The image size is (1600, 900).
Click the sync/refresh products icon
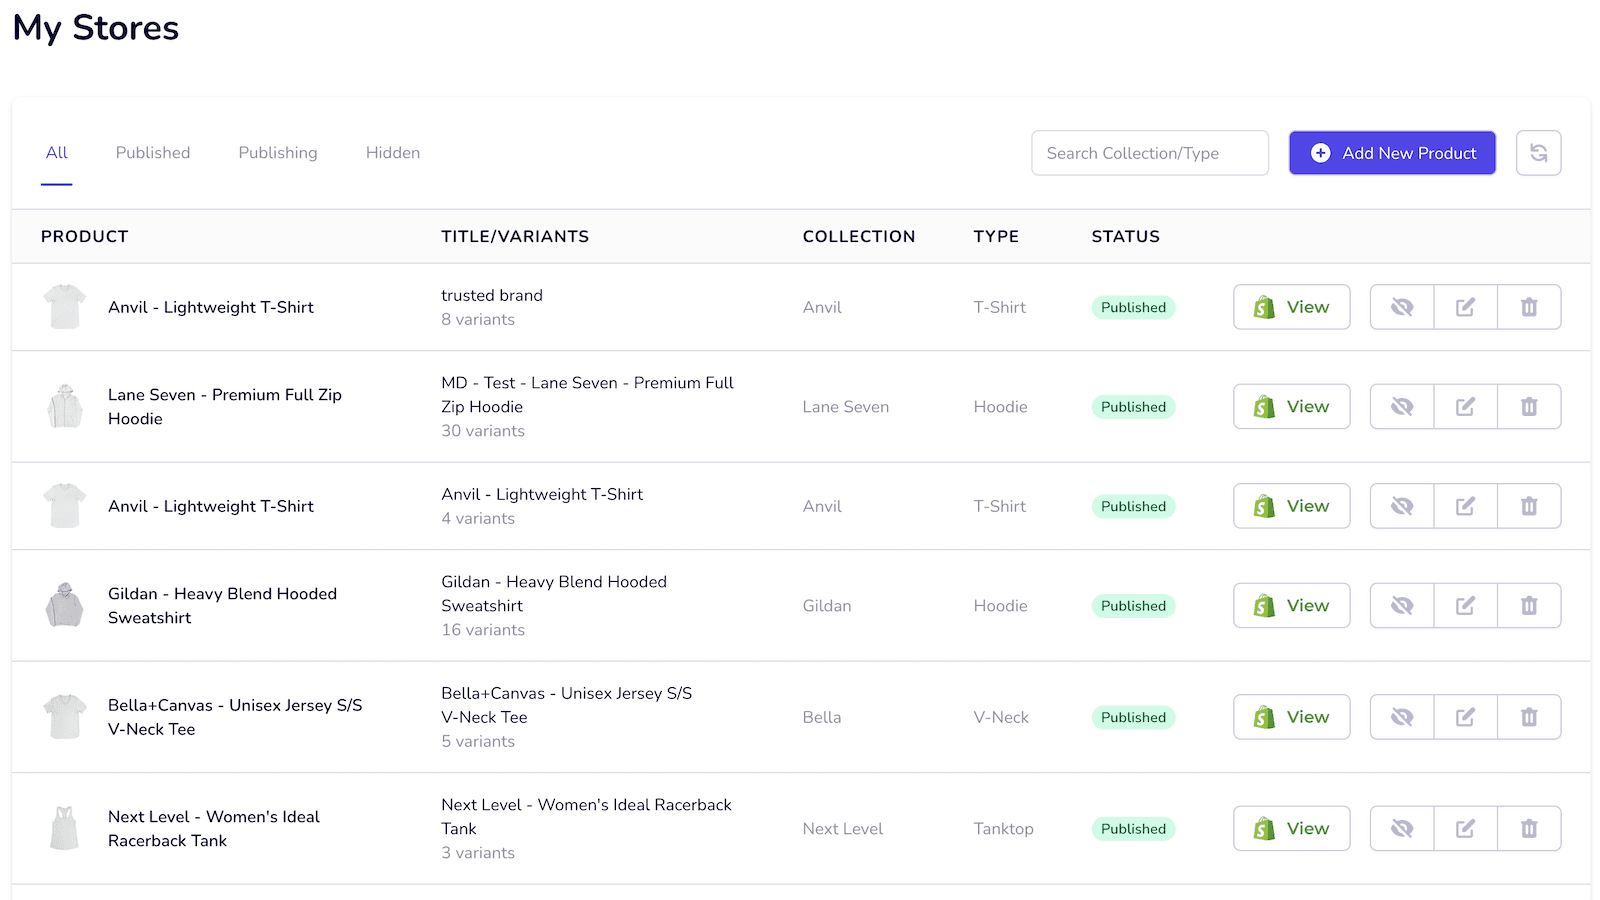coord(1538,152)
